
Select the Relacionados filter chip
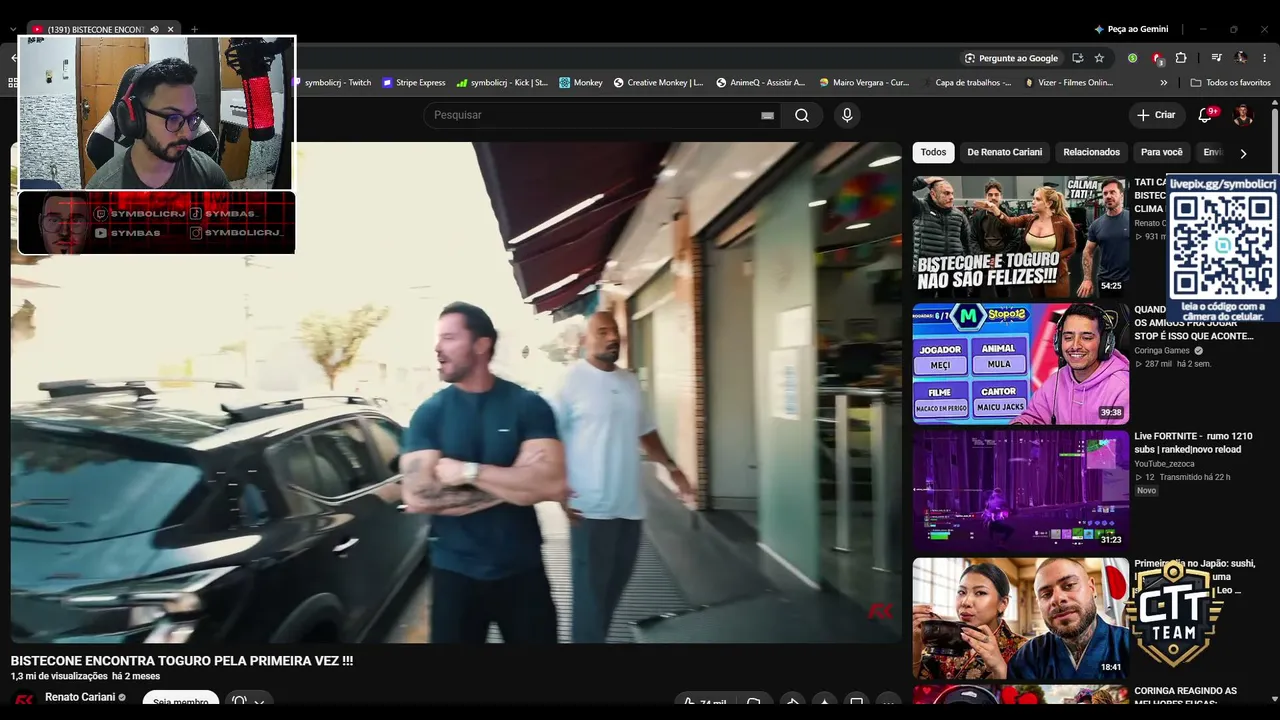click(1091, 152)
